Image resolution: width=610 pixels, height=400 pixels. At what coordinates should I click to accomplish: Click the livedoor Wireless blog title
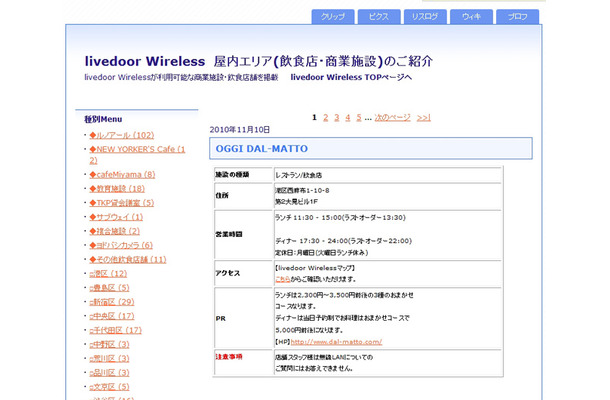pos(259,61)
